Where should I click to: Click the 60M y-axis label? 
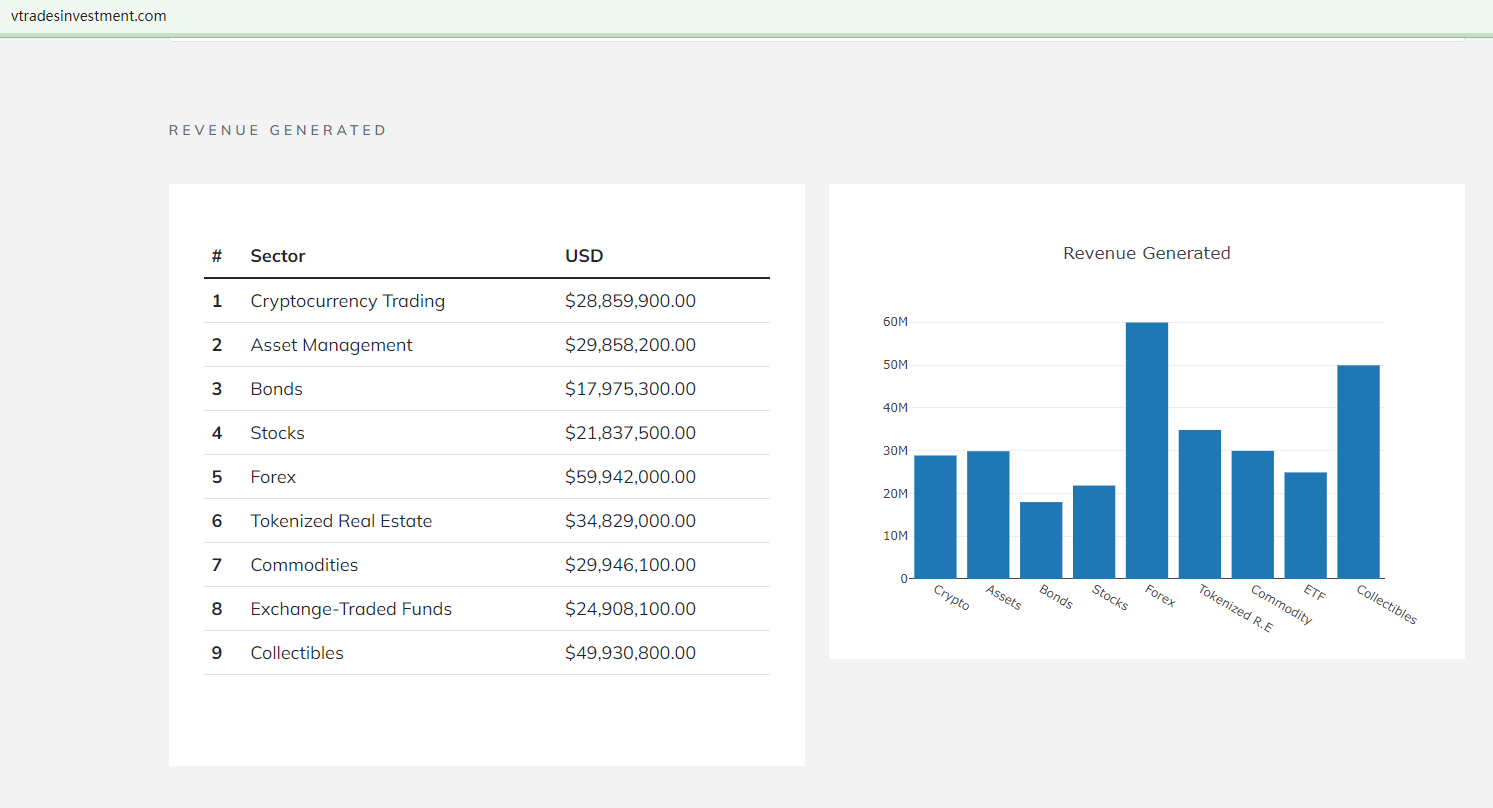895,322
